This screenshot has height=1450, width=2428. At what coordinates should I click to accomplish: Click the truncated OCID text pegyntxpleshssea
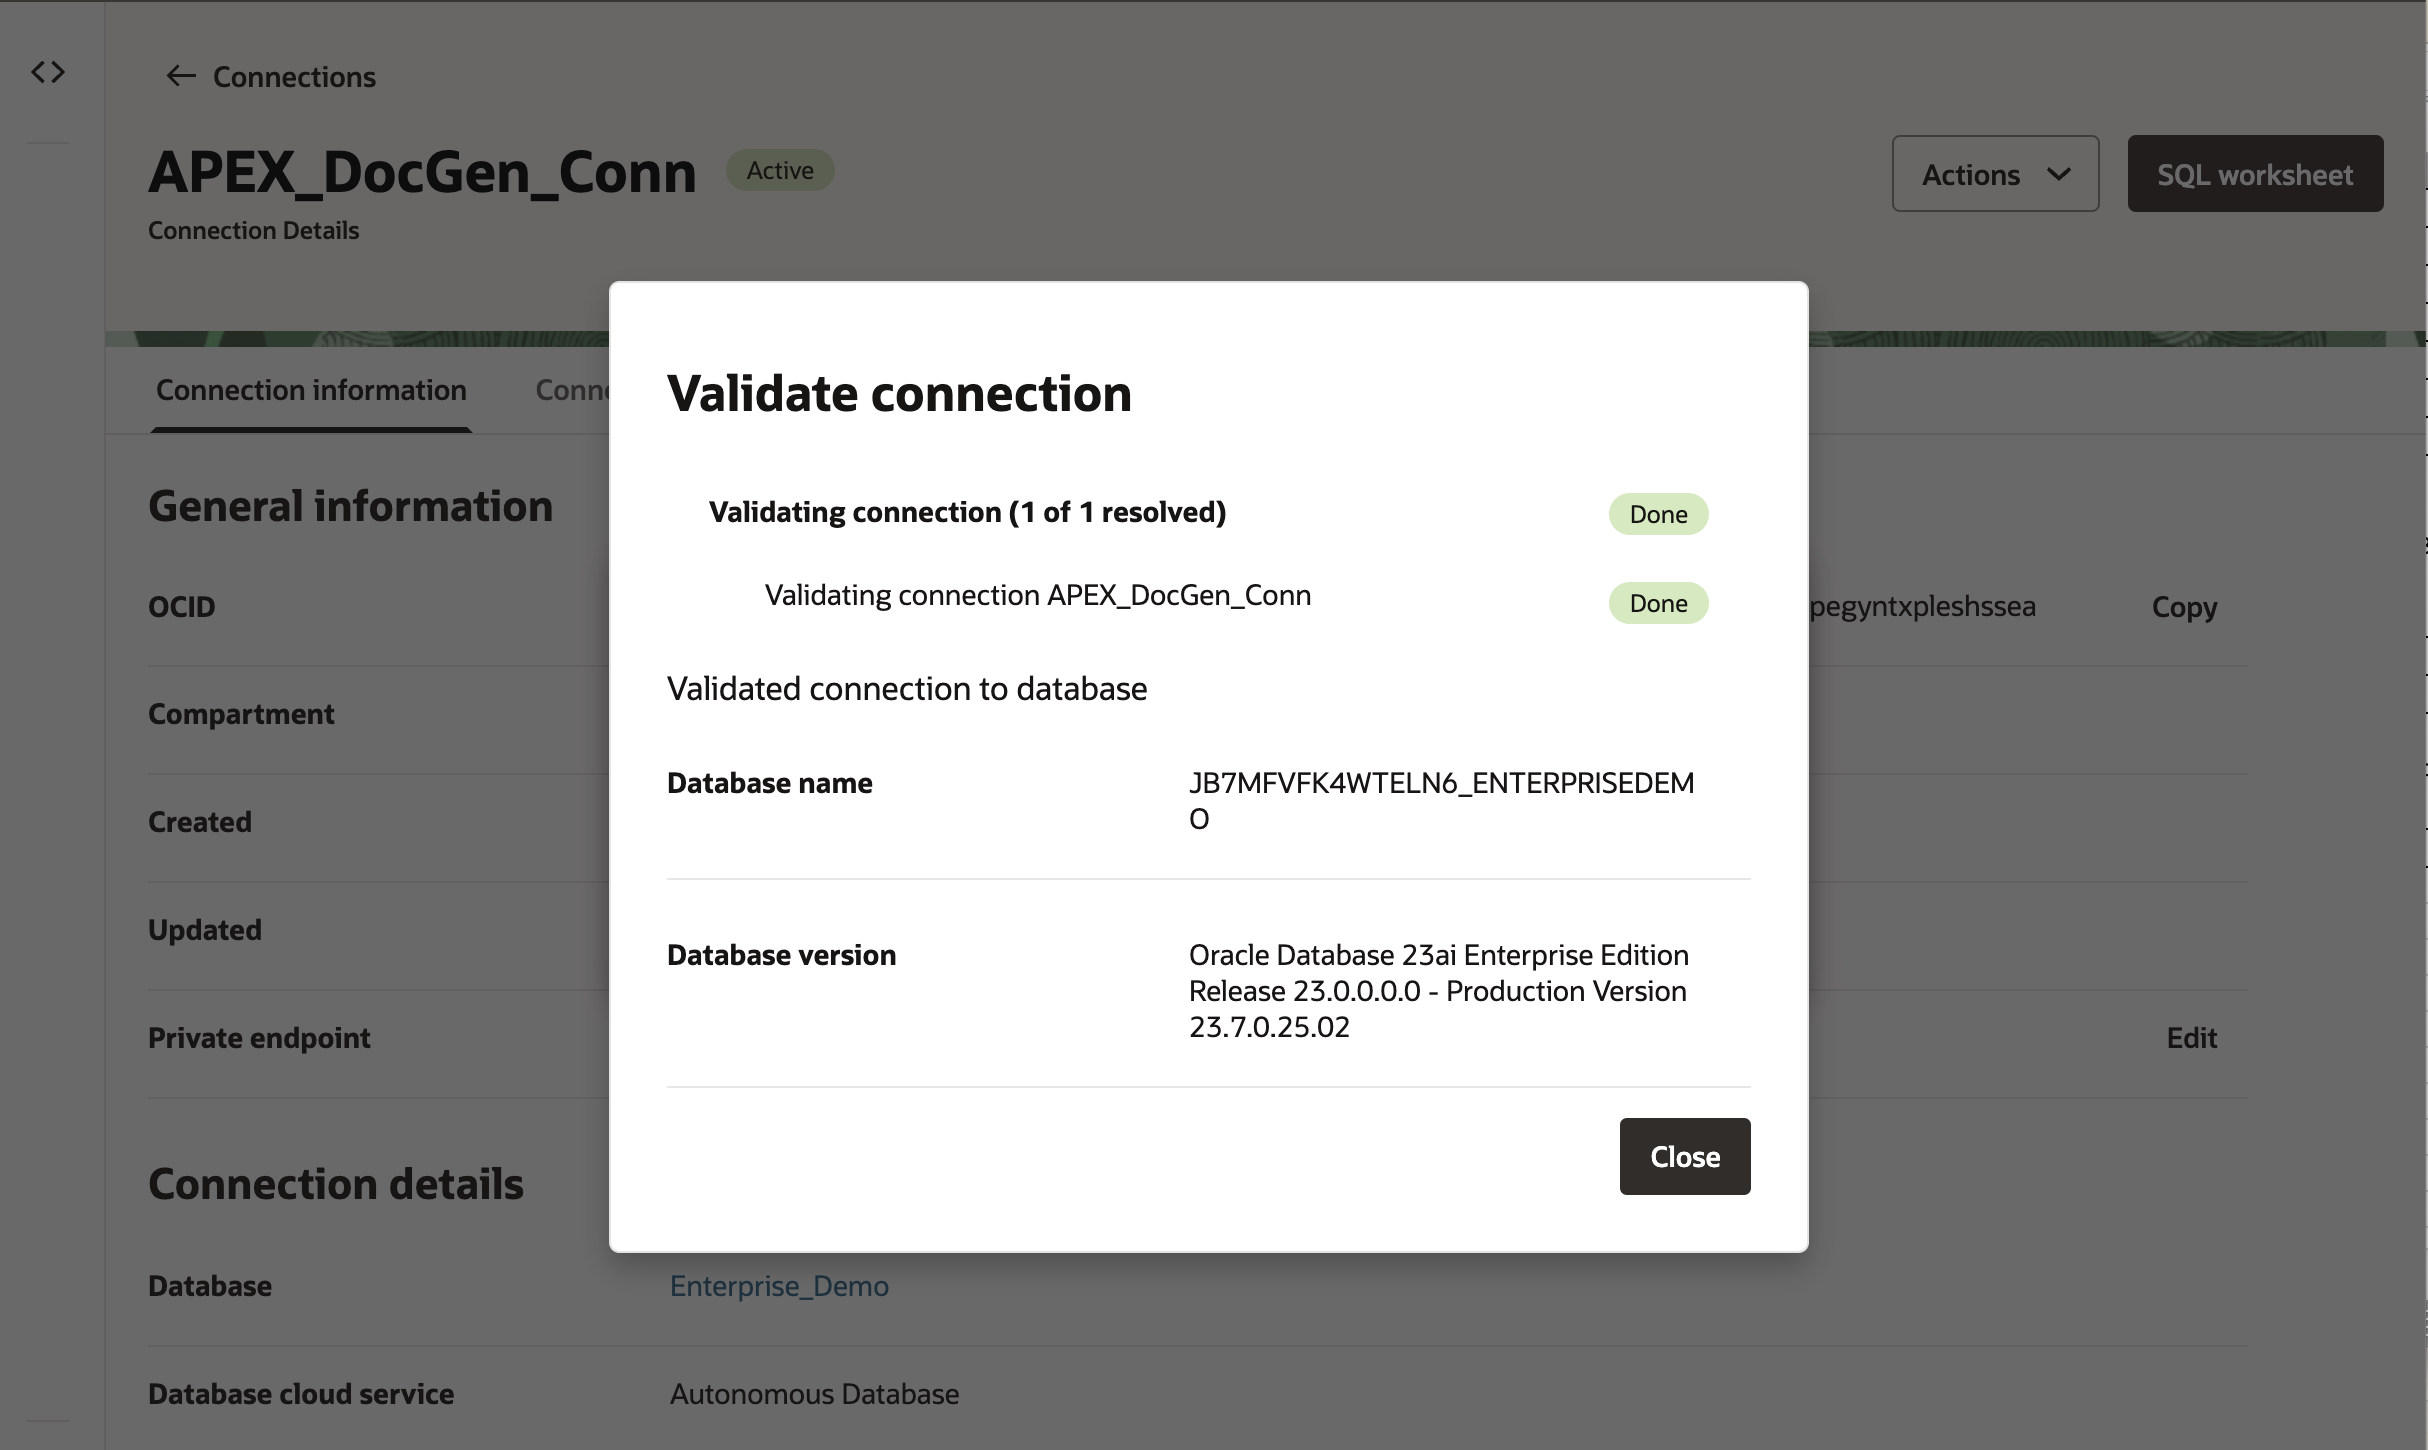pyautogui.click(x=1921, y=607)
